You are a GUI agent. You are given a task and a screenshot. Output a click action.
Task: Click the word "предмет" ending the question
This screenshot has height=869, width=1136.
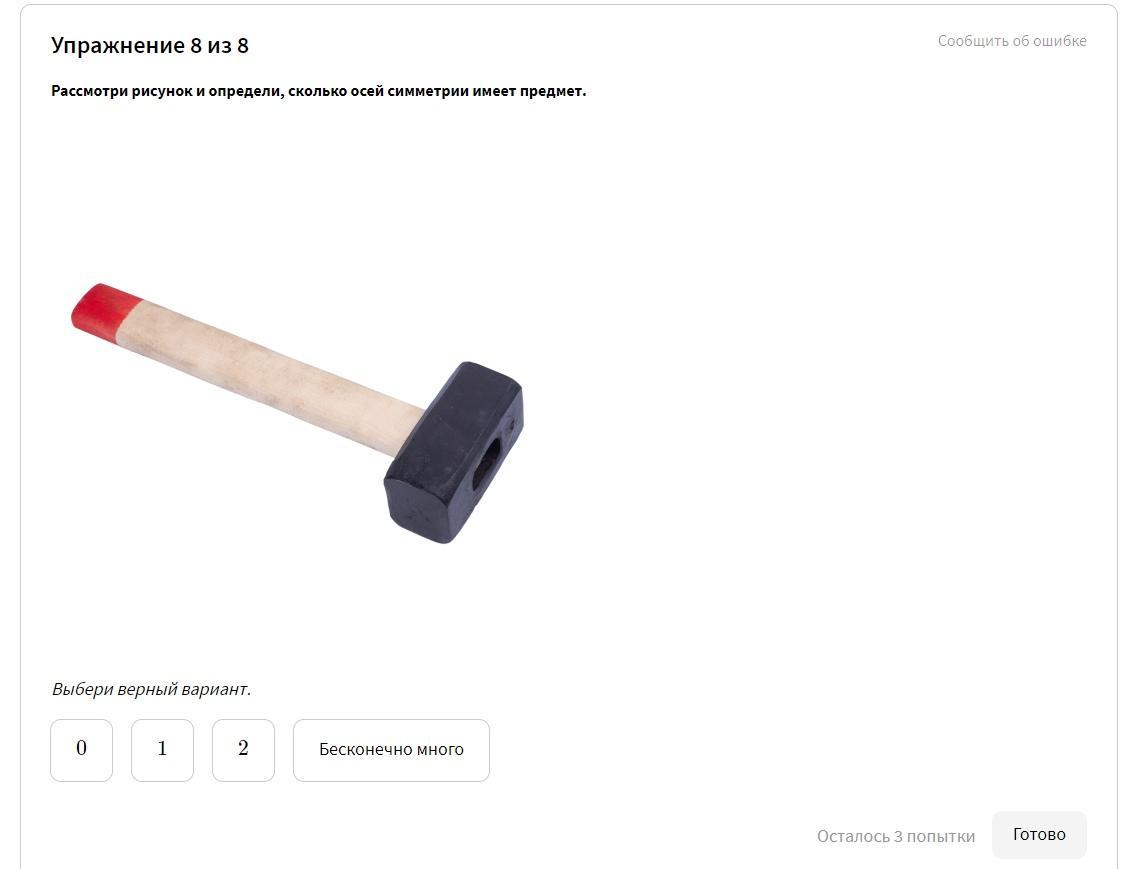(x=551, y=91)
